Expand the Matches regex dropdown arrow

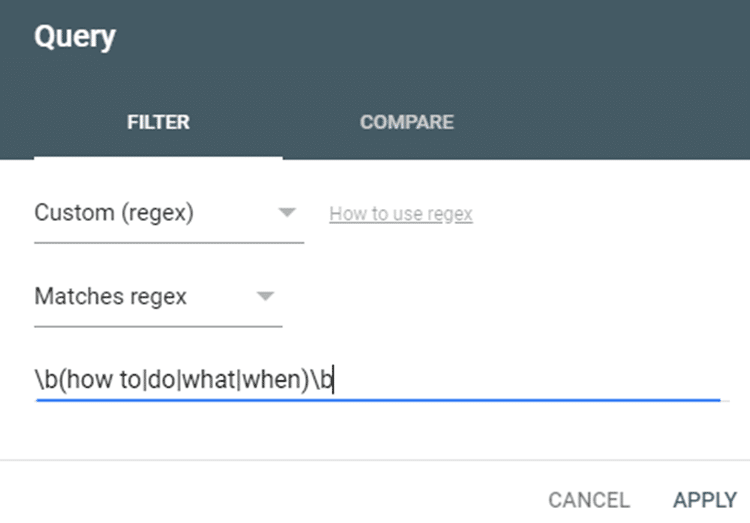coord(265,296)
